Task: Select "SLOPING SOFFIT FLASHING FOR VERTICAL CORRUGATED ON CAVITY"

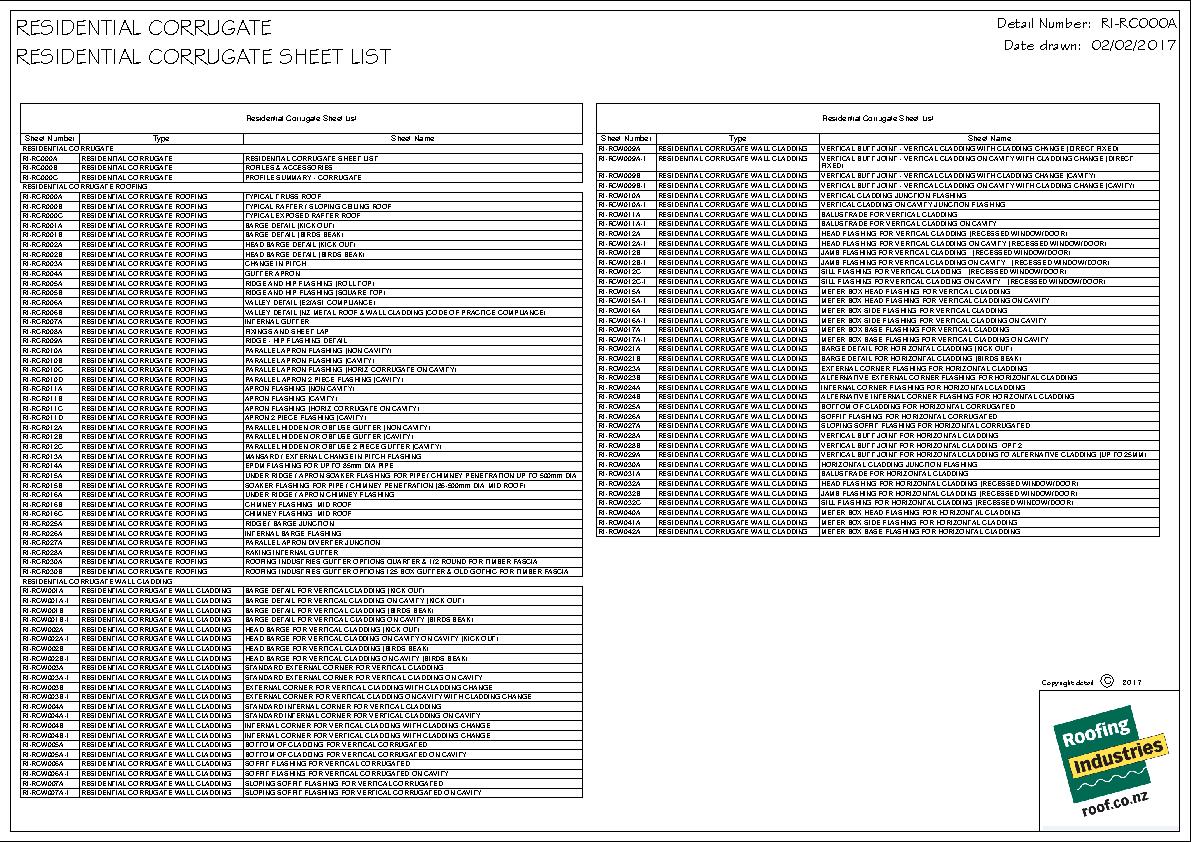Action: click(363, 792)
